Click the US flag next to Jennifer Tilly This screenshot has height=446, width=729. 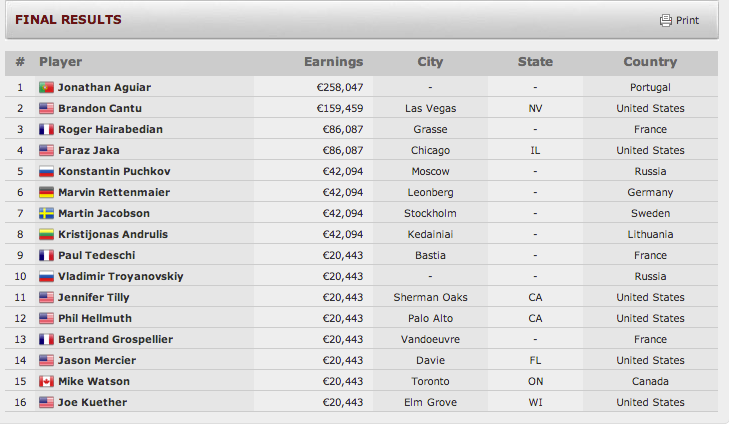[46, 297]
